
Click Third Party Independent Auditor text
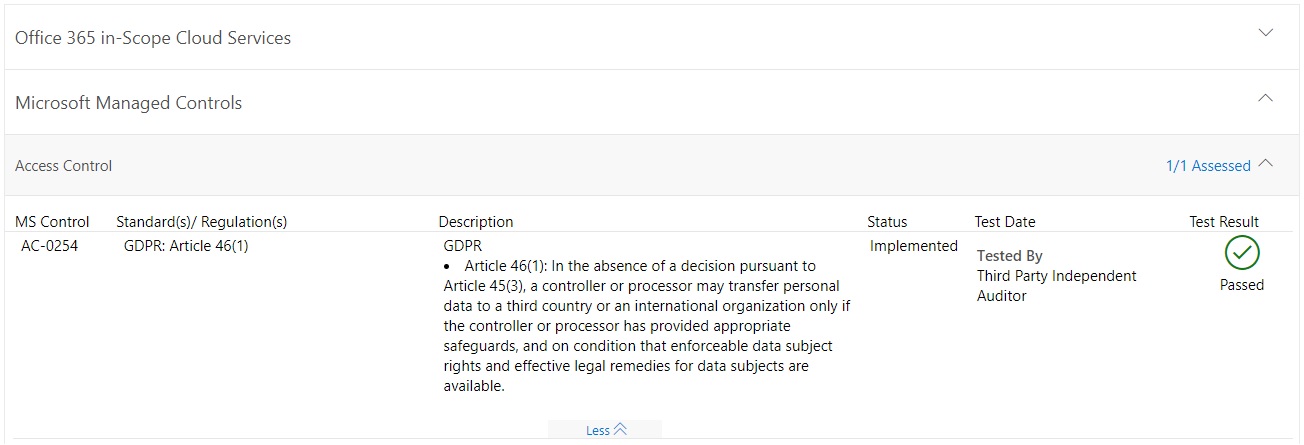tap(1056, 285)
